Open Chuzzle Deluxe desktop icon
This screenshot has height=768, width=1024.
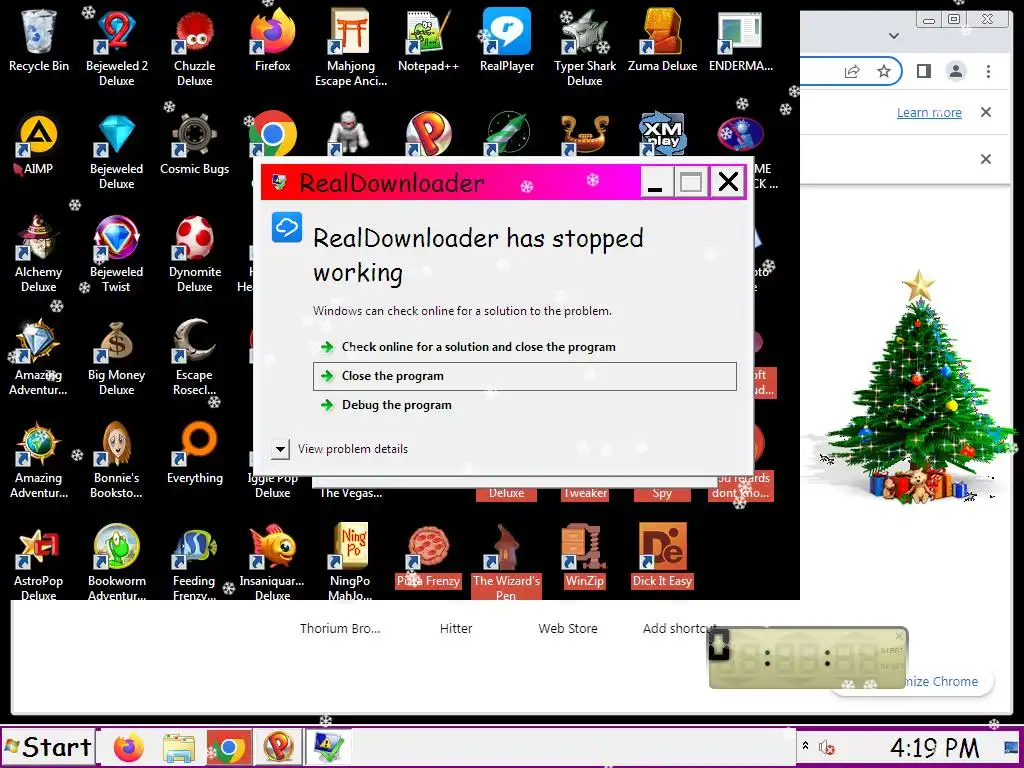point(195,47)
